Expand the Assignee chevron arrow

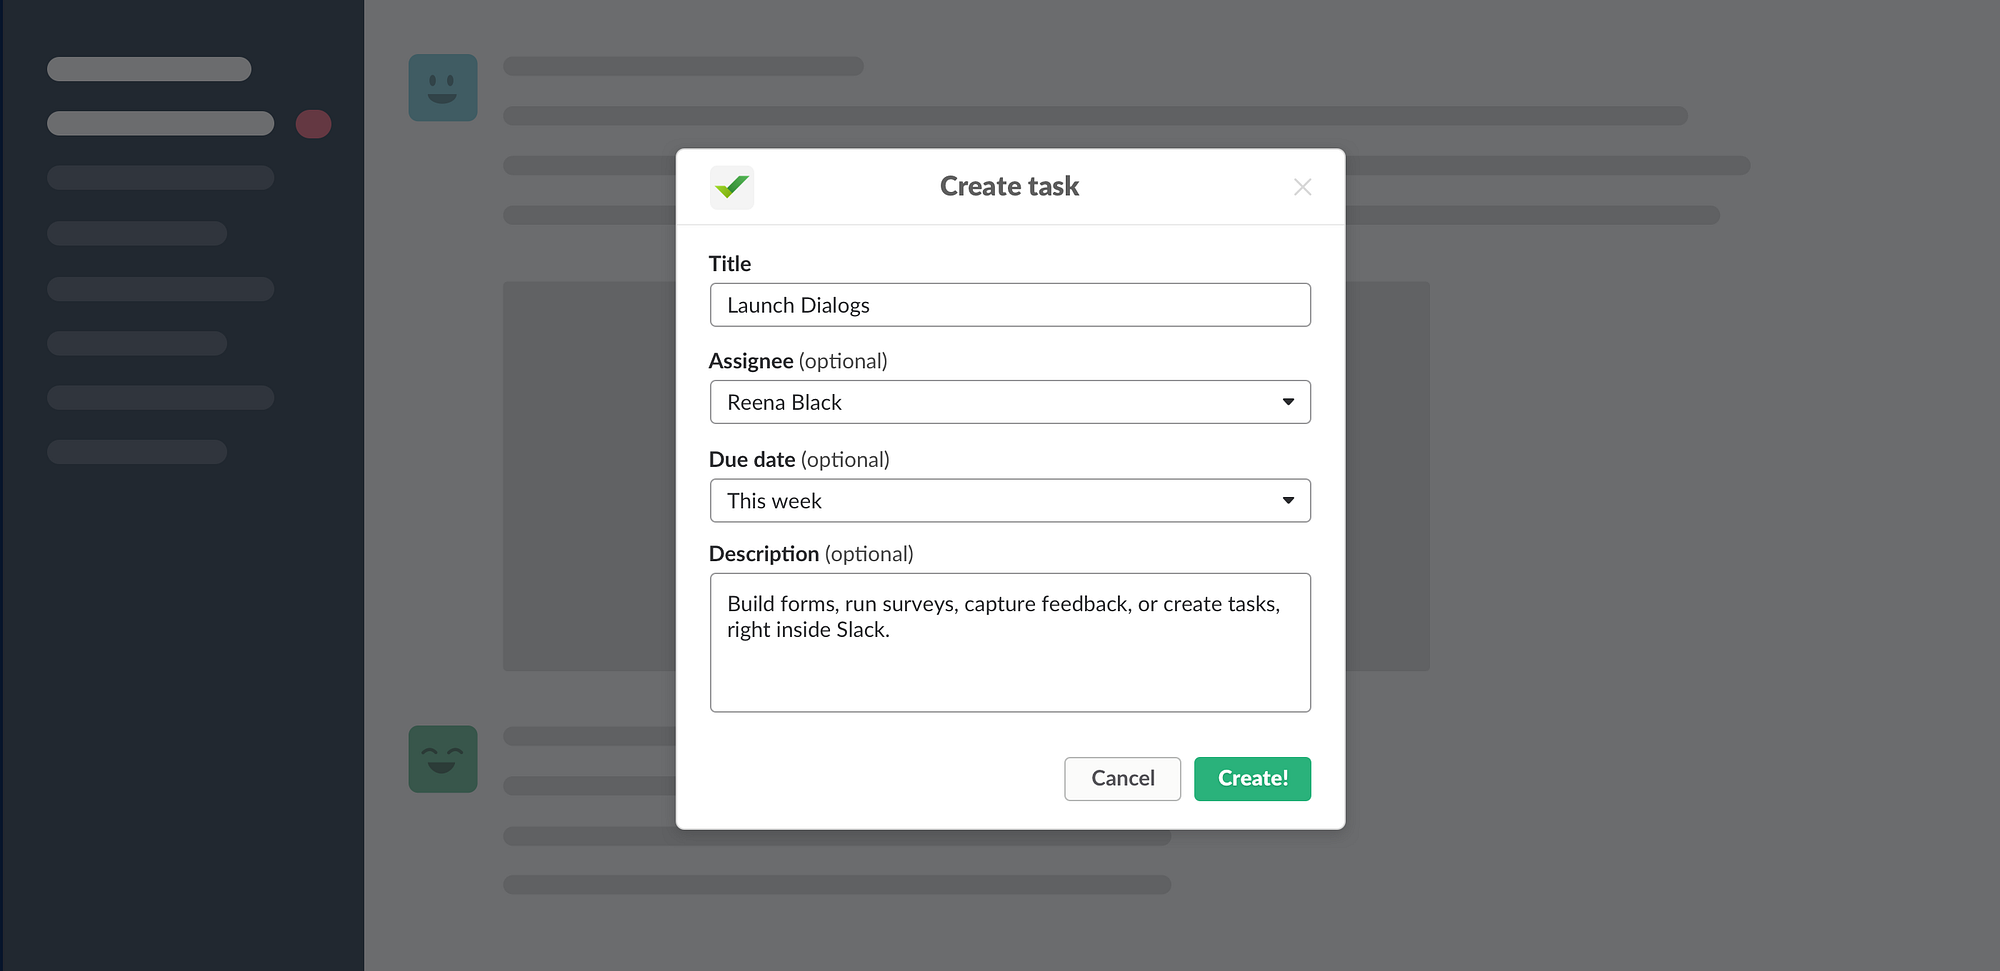(x=1288, y=402)
